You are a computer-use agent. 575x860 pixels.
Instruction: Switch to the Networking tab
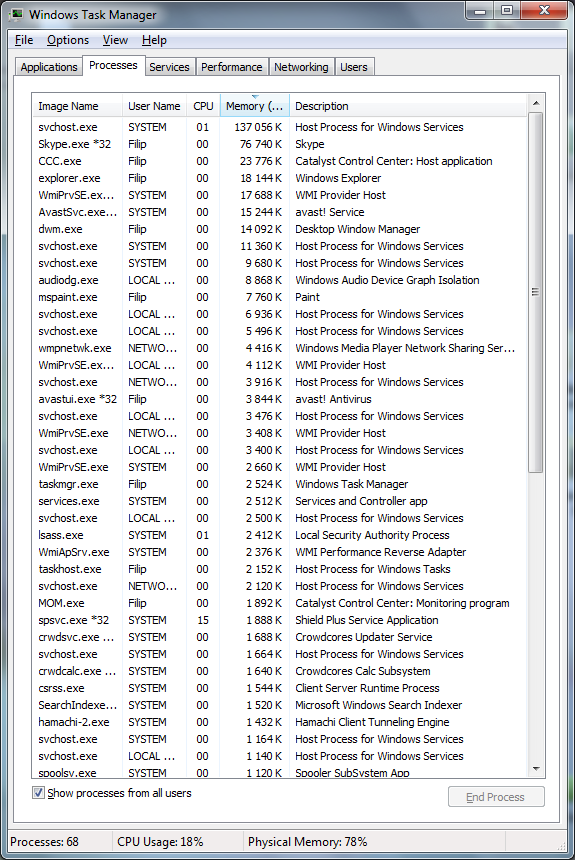pos(301,67)
